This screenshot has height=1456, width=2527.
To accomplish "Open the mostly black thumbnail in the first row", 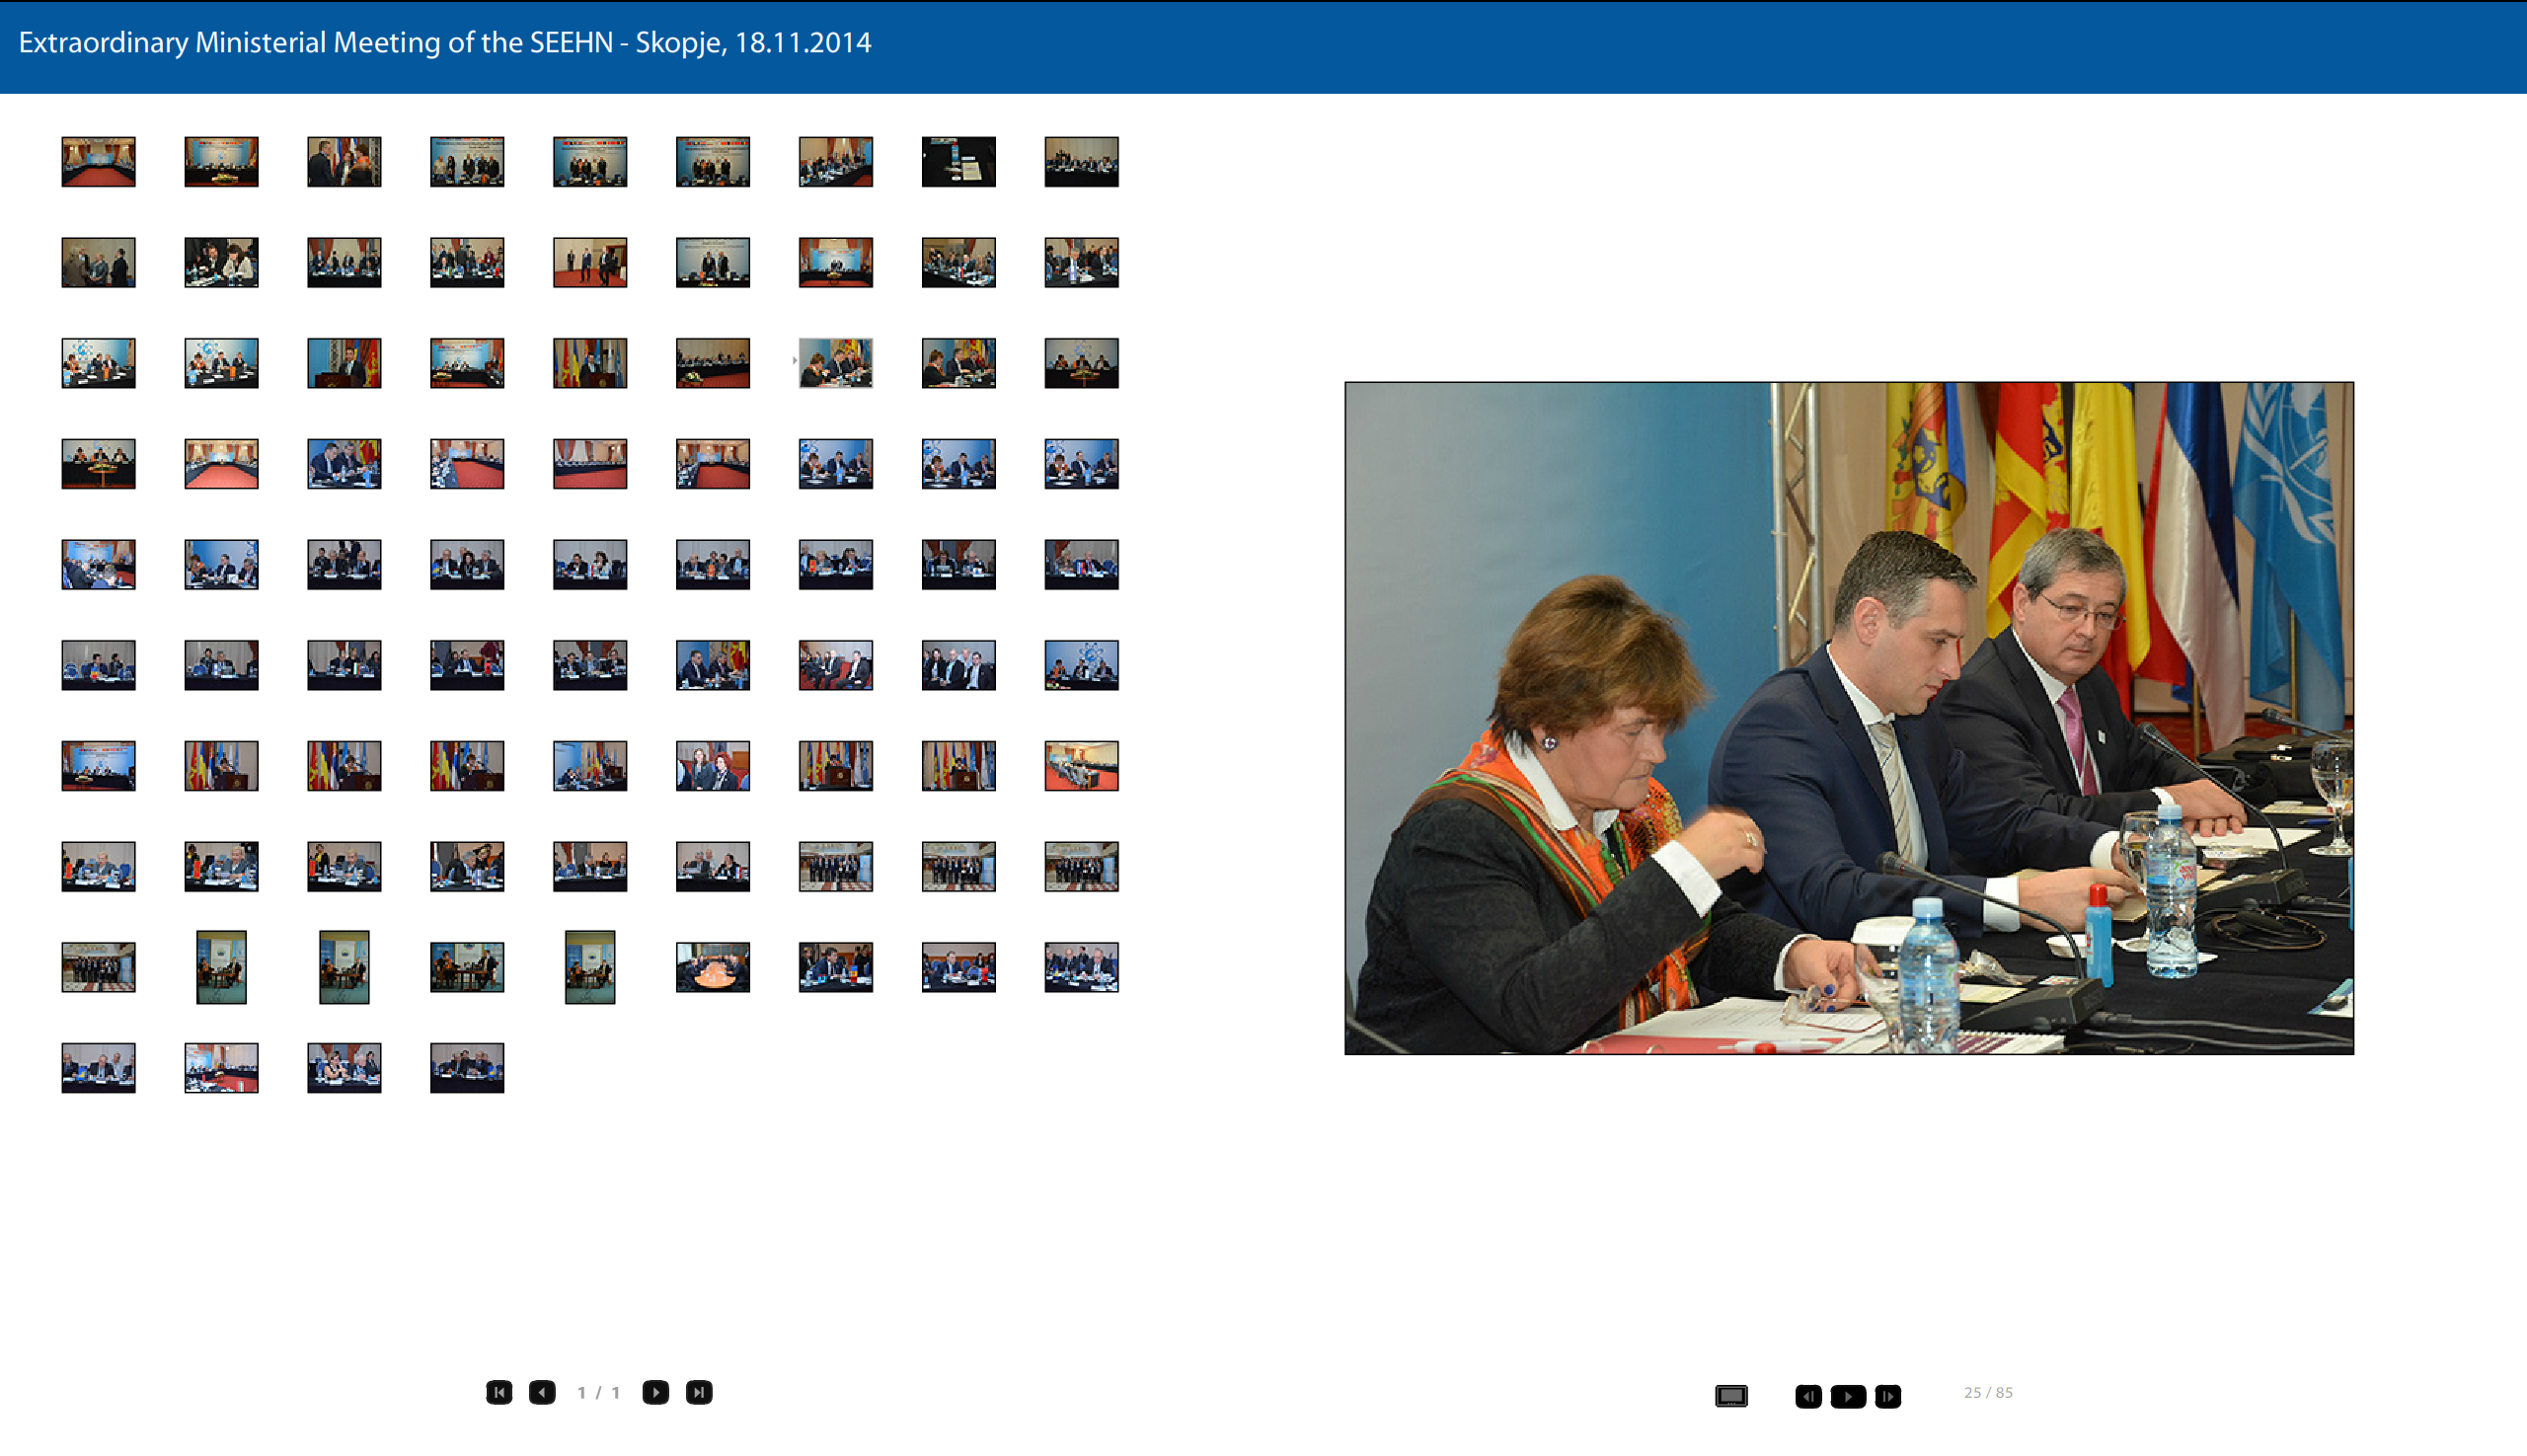I will pos(958,162).
